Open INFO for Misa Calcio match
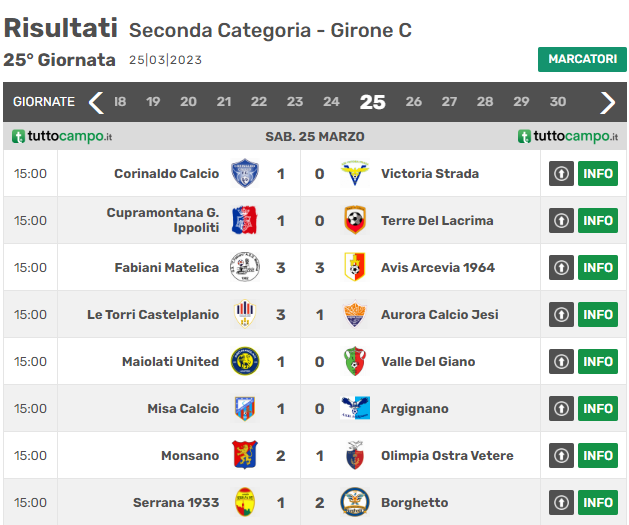Viewport: 629px width, 525px height. 598,408
